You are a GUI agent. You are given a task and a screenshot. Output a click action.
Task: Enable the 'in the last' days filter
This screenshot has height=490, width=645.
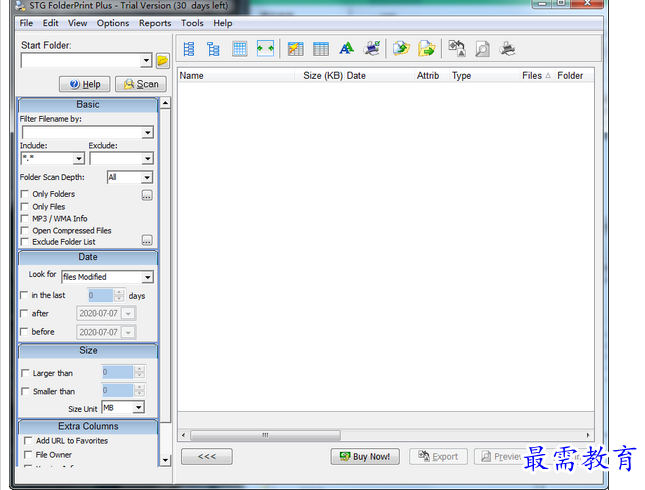coord(24,295)
